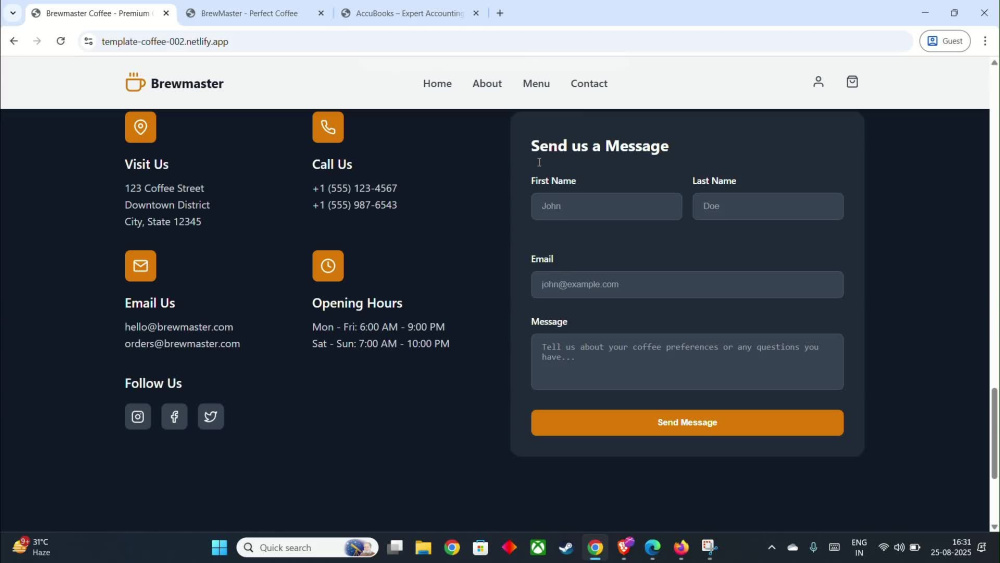The width and height of the screenshot is (1000, 563).
Task: Go to About in navigation
Action: [487, 84]
